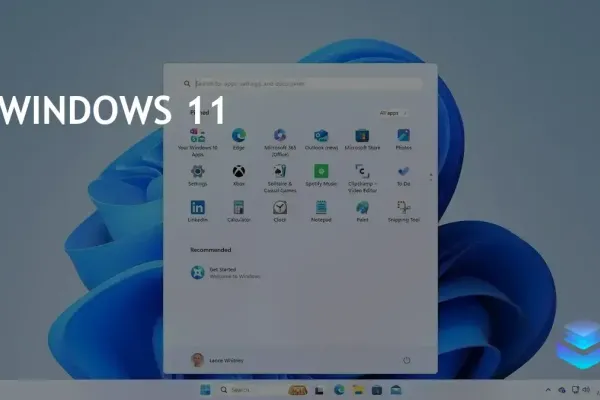
Task: Click the Start menu search field
Action: pos(302,83)
